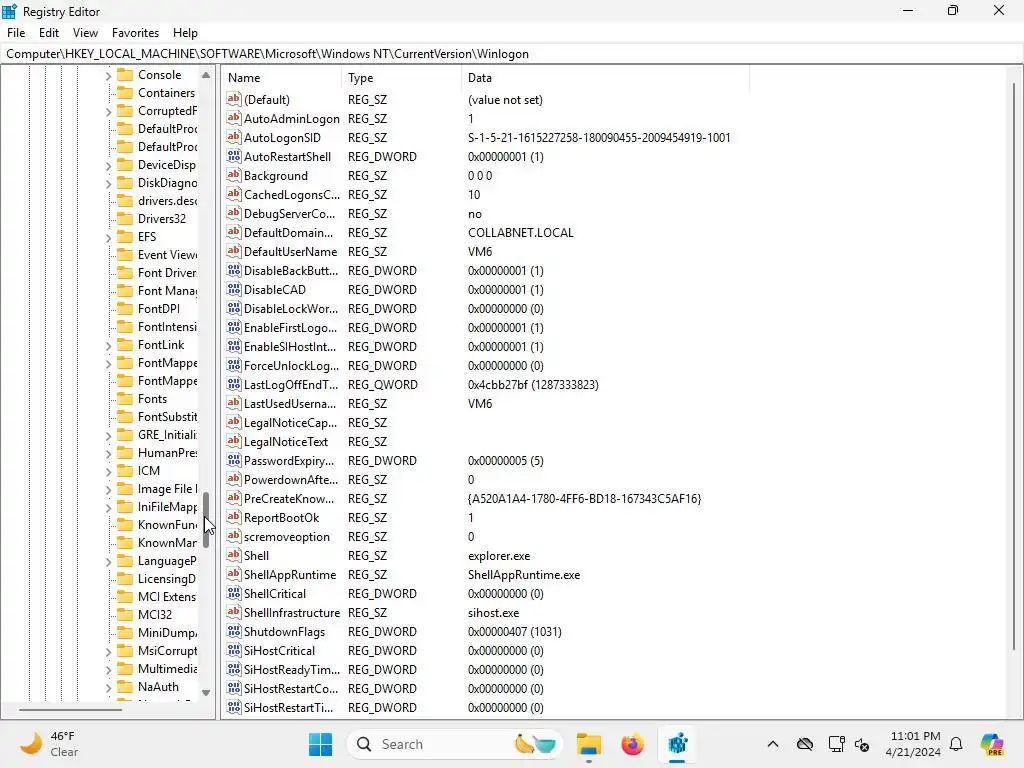Open weather widget showing 46°F Clear

[x=47, y=744]
